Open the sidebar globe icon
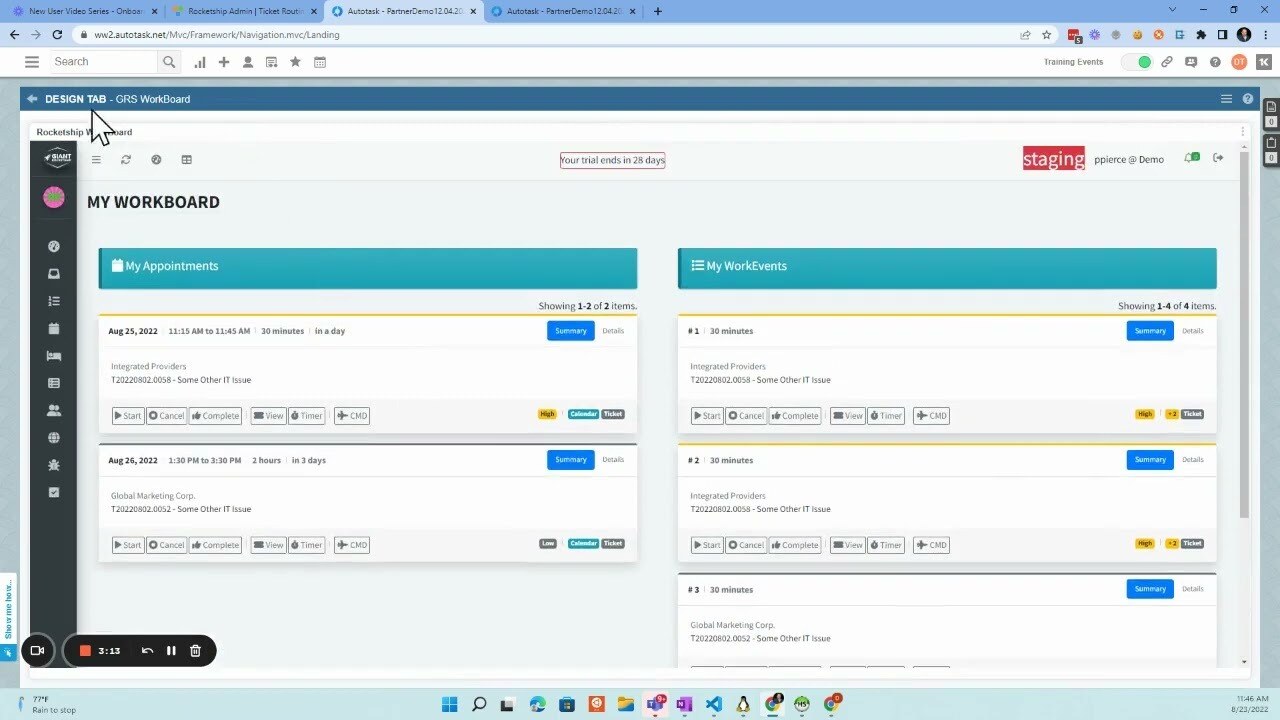The image size is (1280, 720). pos(54,438)
